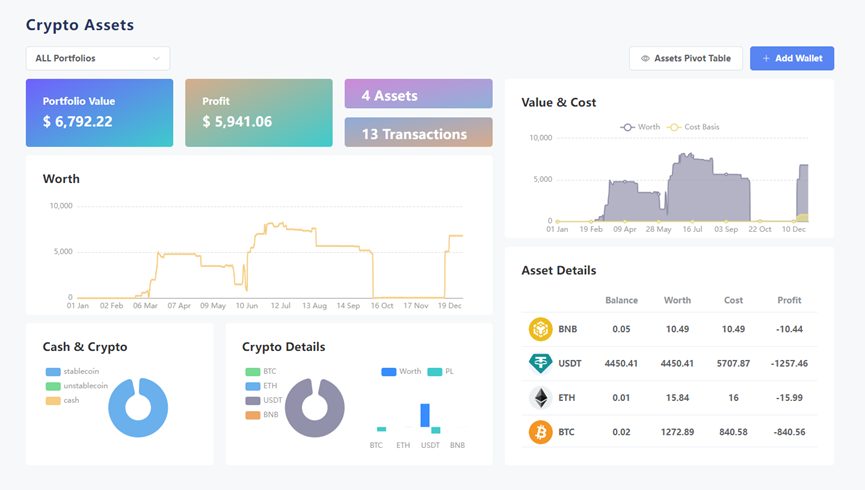
Task: Click the Add Wallet button
Action: pos(792,58)
